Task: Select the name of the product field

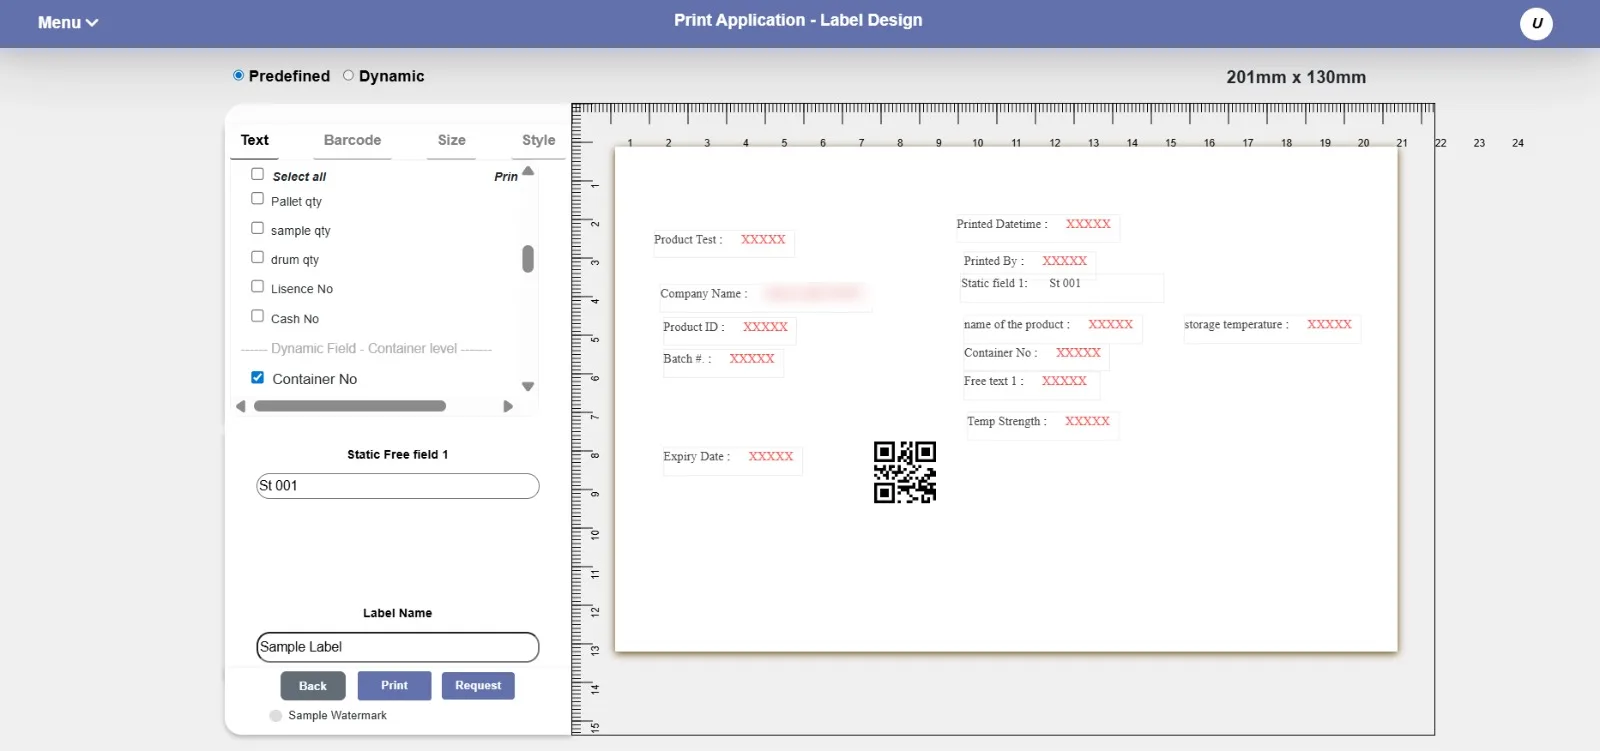Action: pyautogui.click(x=1052, y=327)
